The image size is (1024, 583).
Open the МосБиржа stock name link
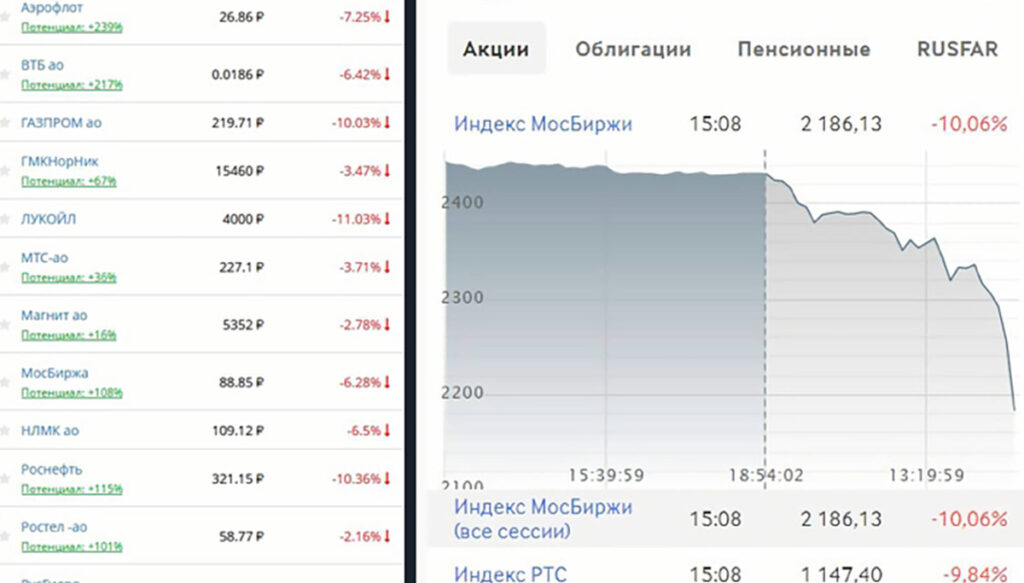54,373
